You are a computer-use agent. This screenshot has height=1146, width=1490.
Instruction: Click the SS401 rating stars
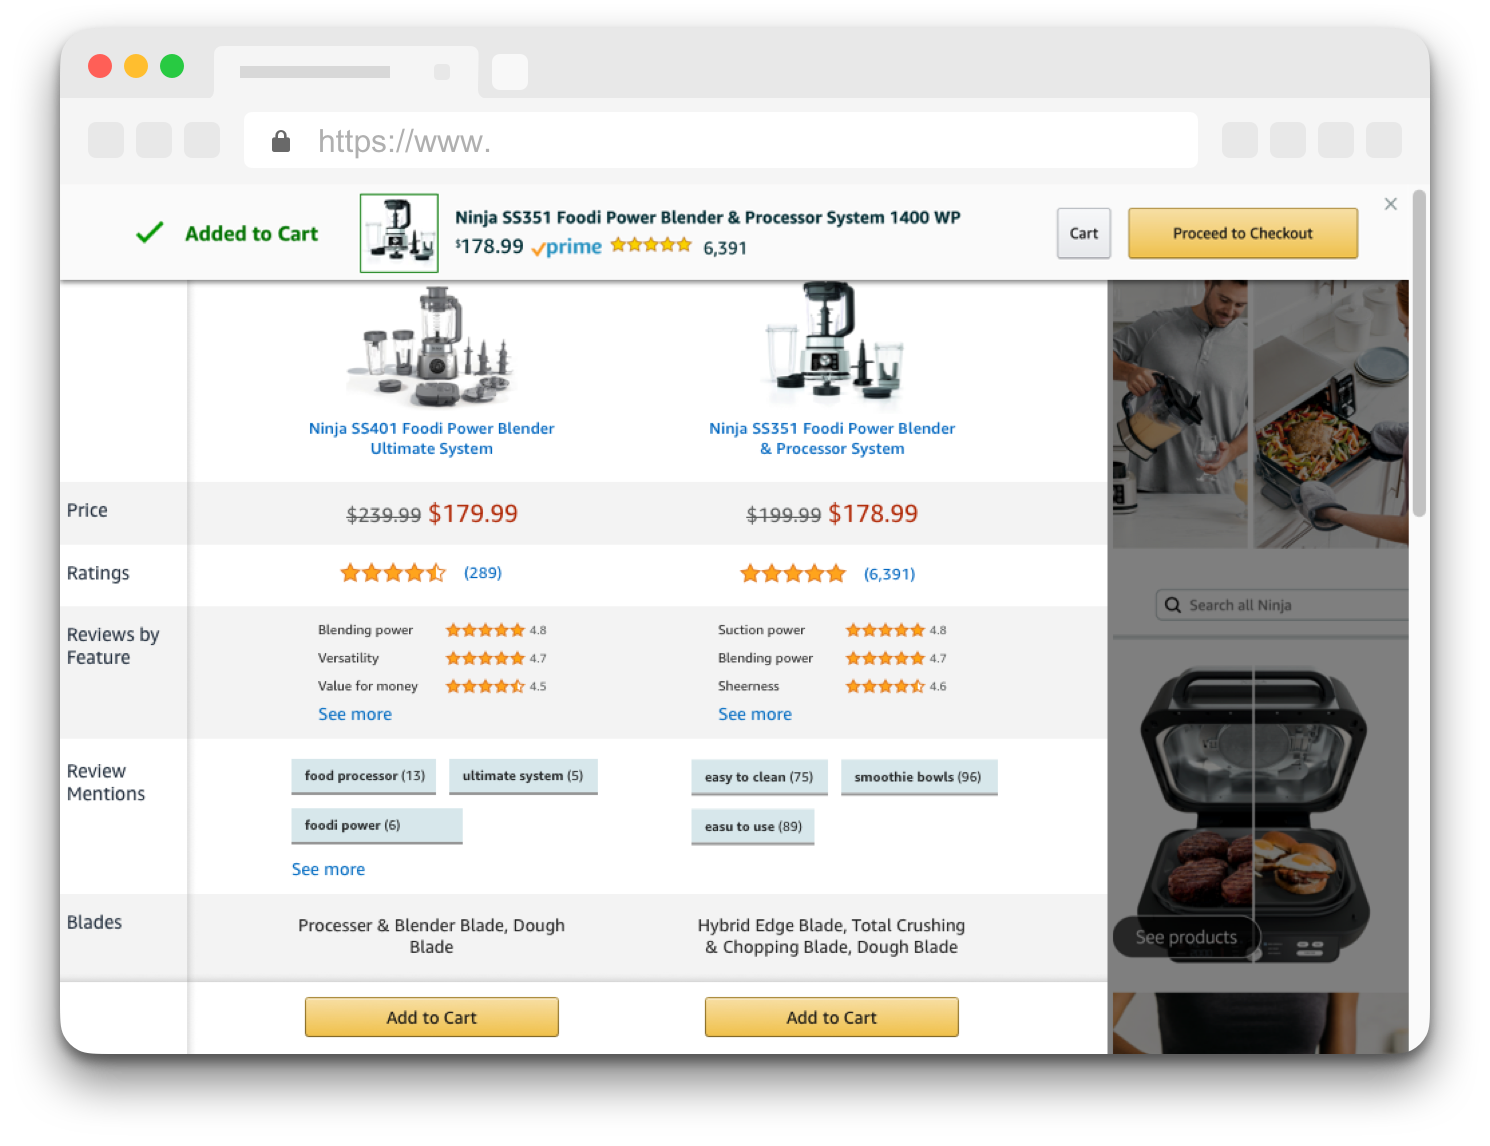pos(393,573)
